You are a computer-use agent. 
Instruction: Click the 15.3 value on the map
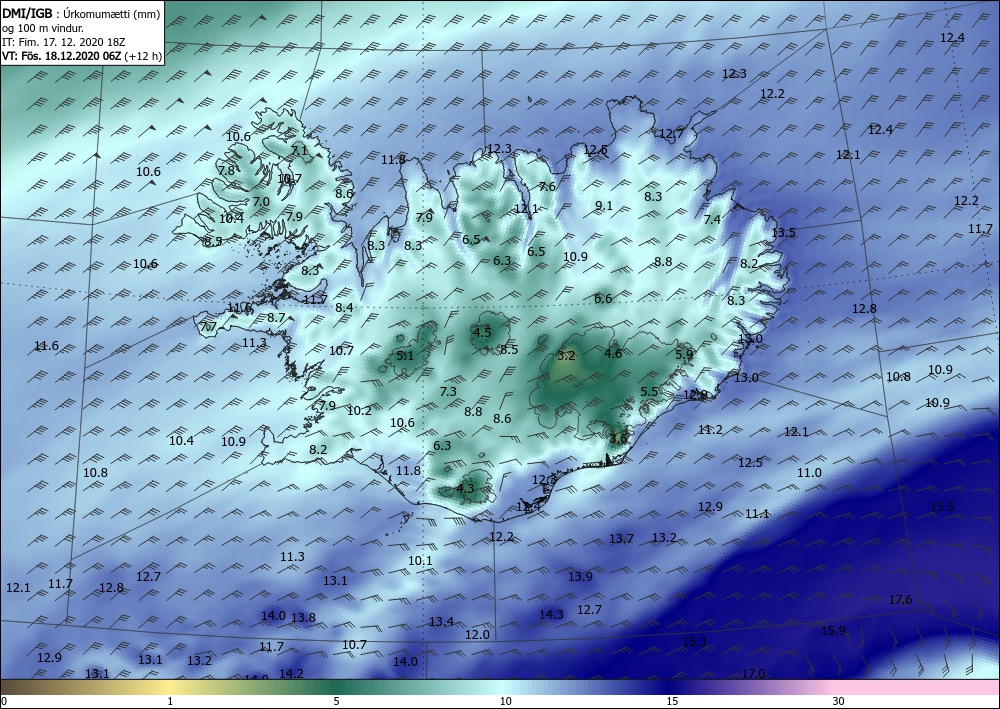click(695, 641)
